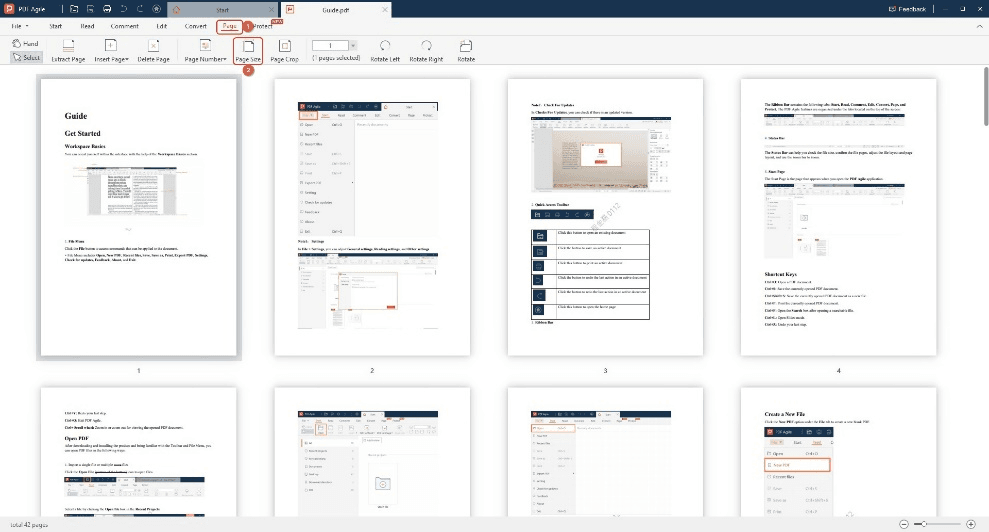Image resolution: width=989 pixels, height=532 pixels.
Task: Click the PDF Agile logo icon
Action: point(9,9)
